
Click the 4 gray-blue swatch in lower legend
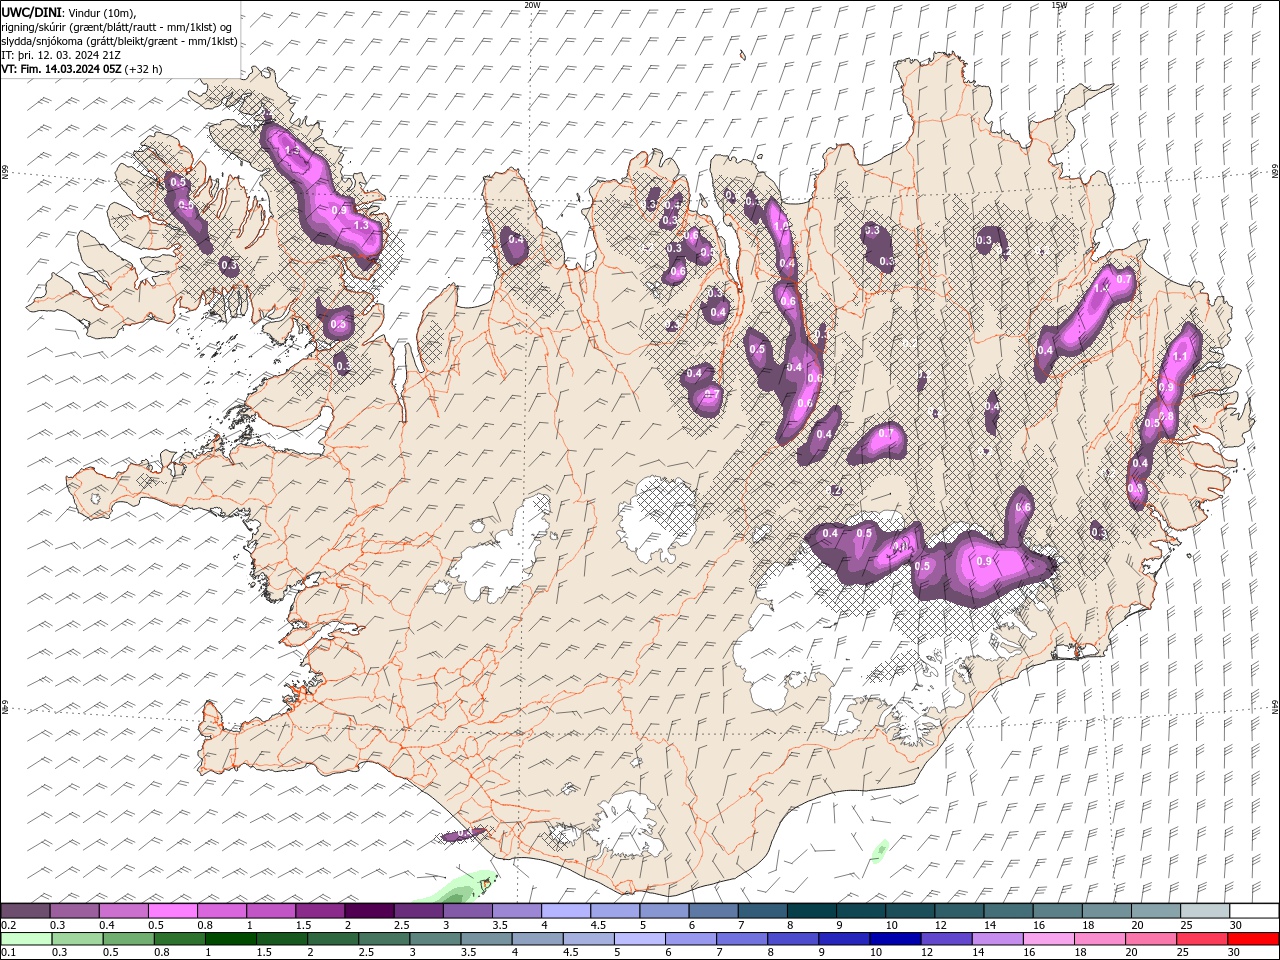tap(537, 939)
